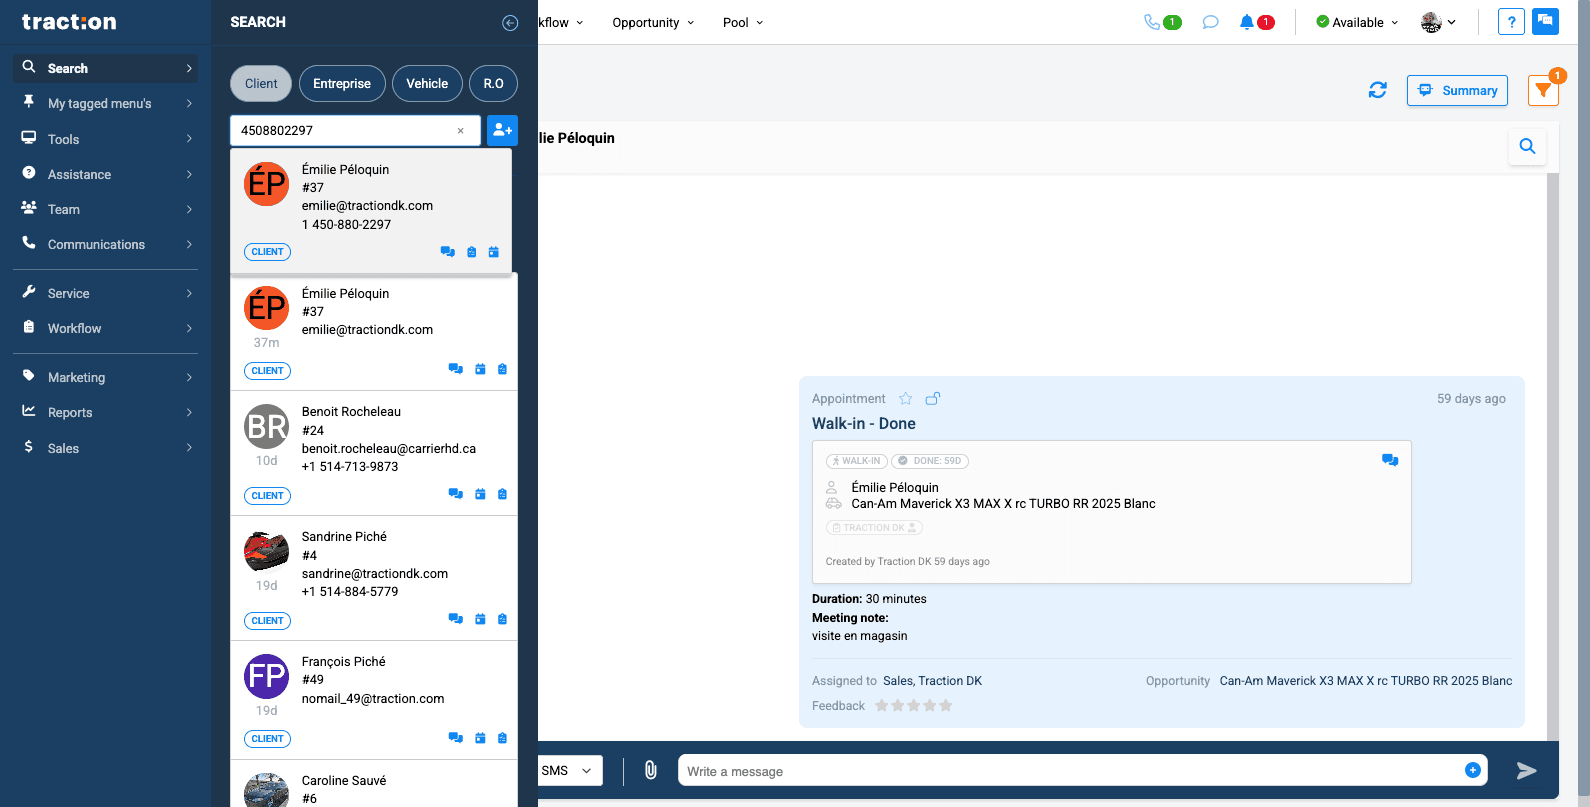Click the magnifier icon in the conversation header
Viewport: 1590px width, 807px height.
(1527, 146)
